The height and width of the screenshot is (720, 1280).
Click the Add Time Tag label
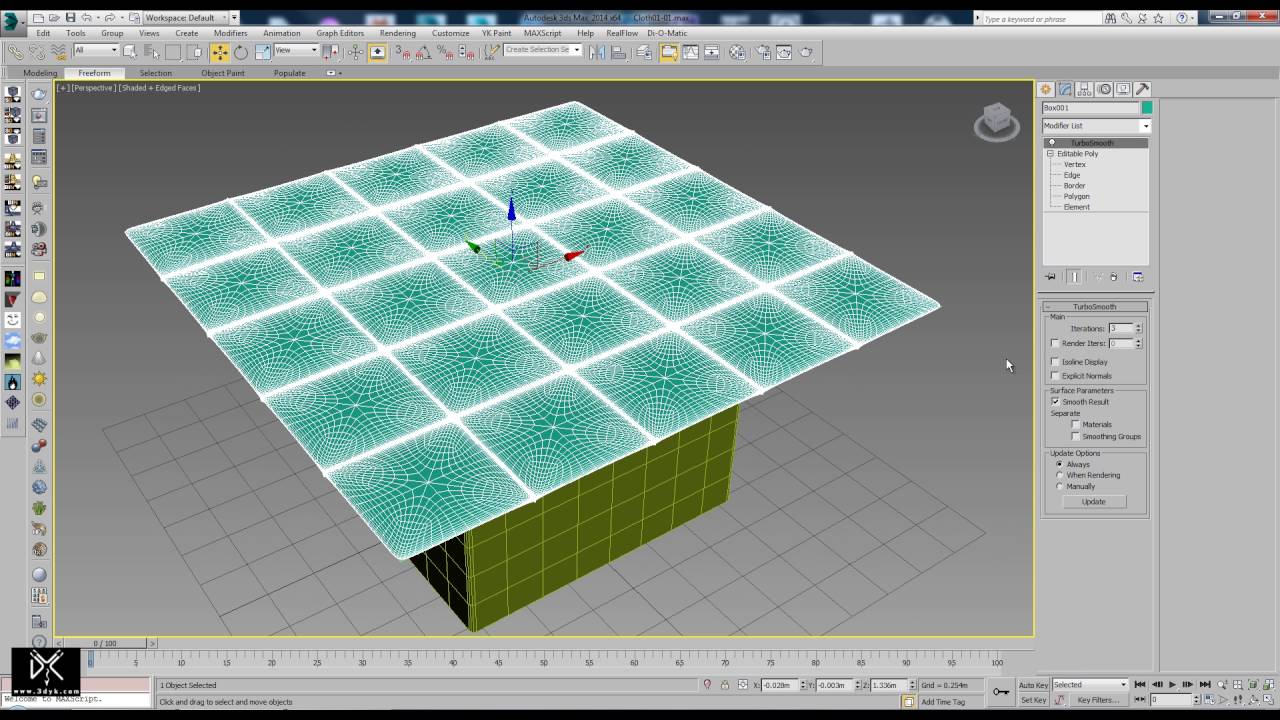pos(943,702)
